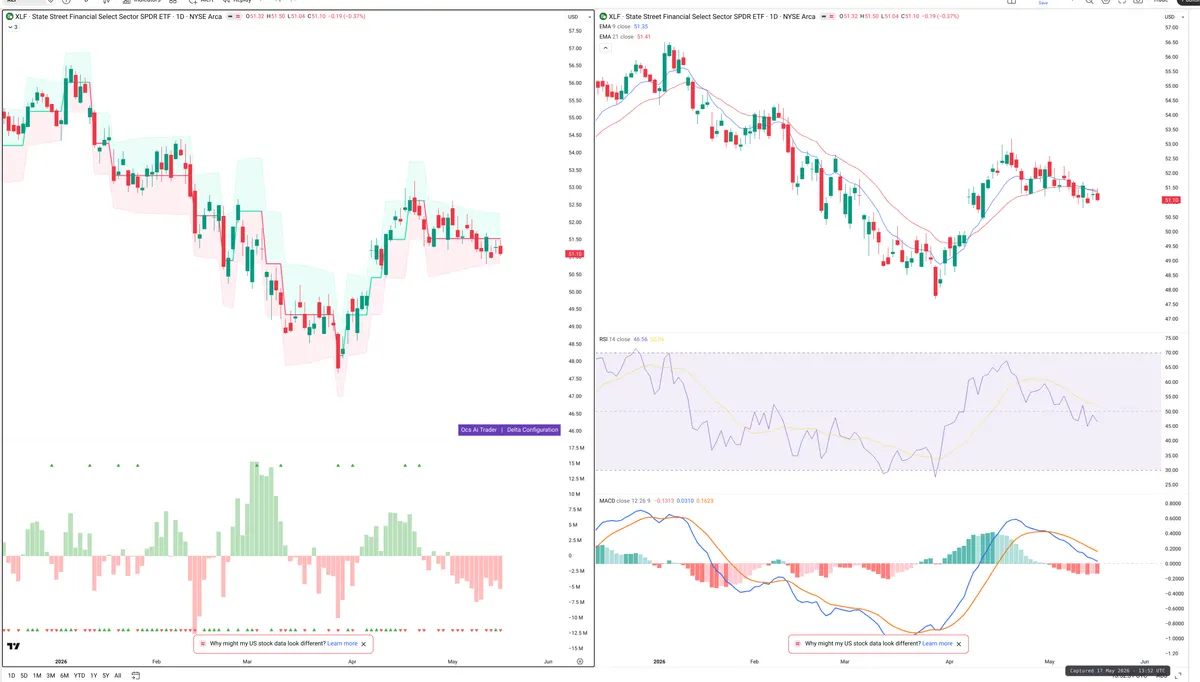The image size is (1200, 682).
Task: Set time range to 6M
Action: [x=64, y=675]
